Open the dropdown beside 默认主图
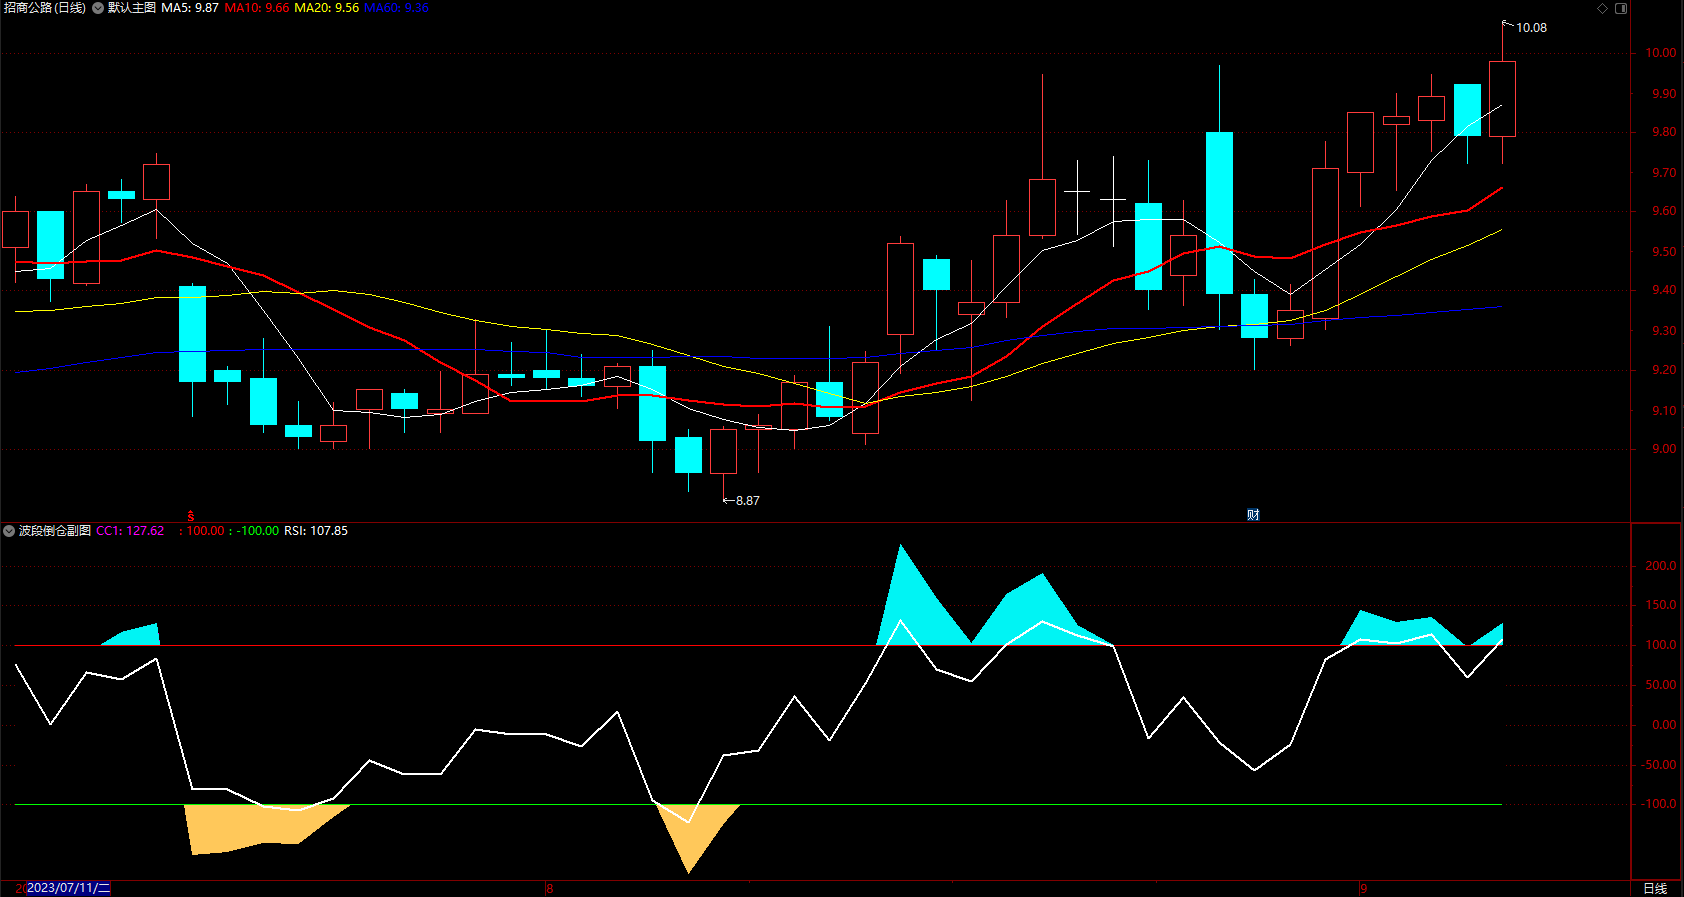This screenshot has height=897, width=1684. 98,8
